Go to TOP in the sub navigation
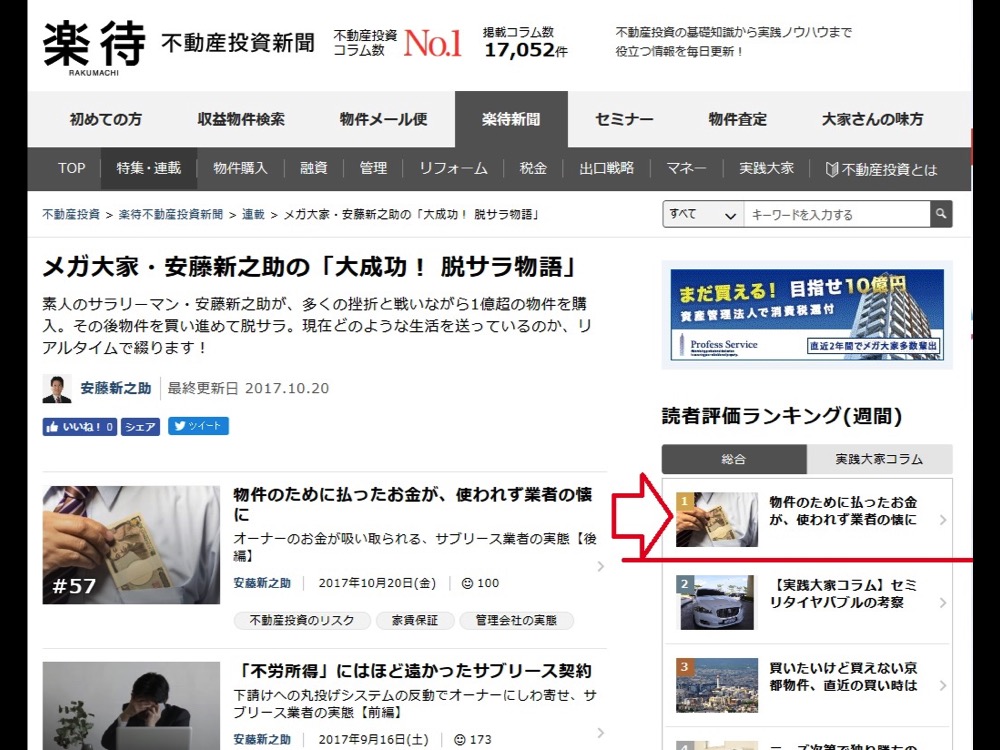 (x=71, y=168)
